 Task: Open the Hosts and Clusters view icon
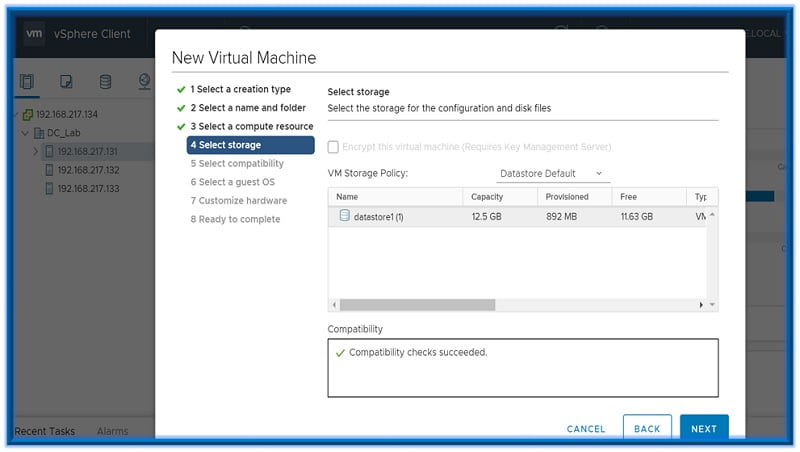pyautogui.click(x=27, y=81)
